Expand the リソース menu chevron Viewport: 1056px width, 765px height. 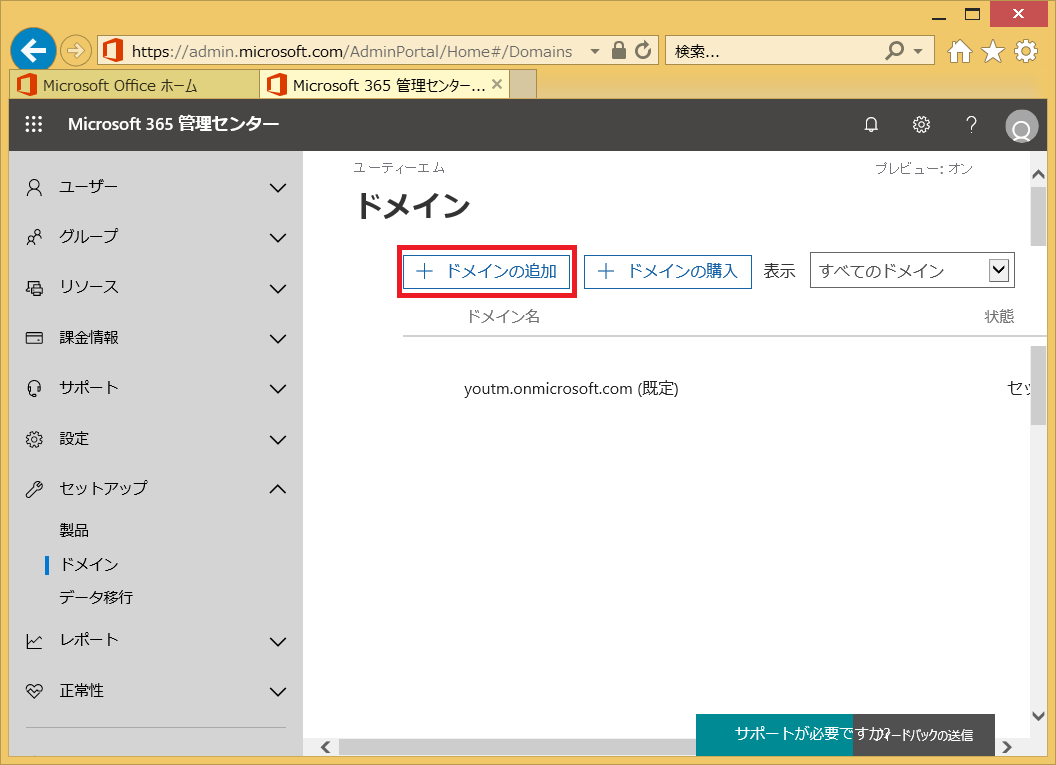coord(277,289)
